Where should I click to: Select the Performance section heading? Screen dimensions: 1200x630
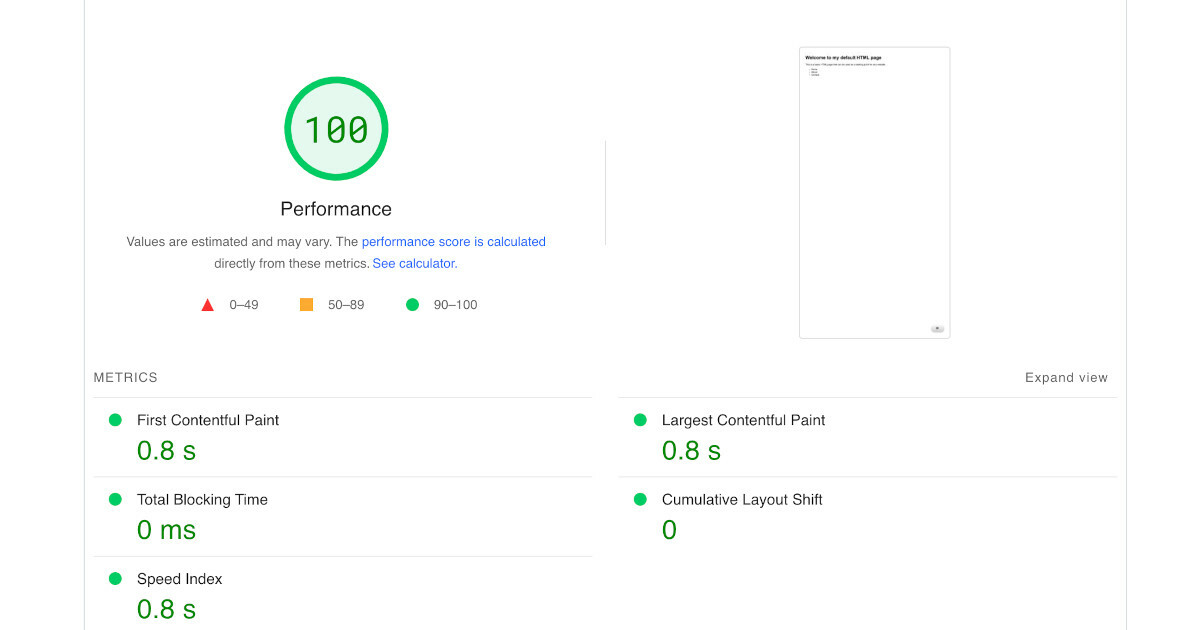(335, 208)
